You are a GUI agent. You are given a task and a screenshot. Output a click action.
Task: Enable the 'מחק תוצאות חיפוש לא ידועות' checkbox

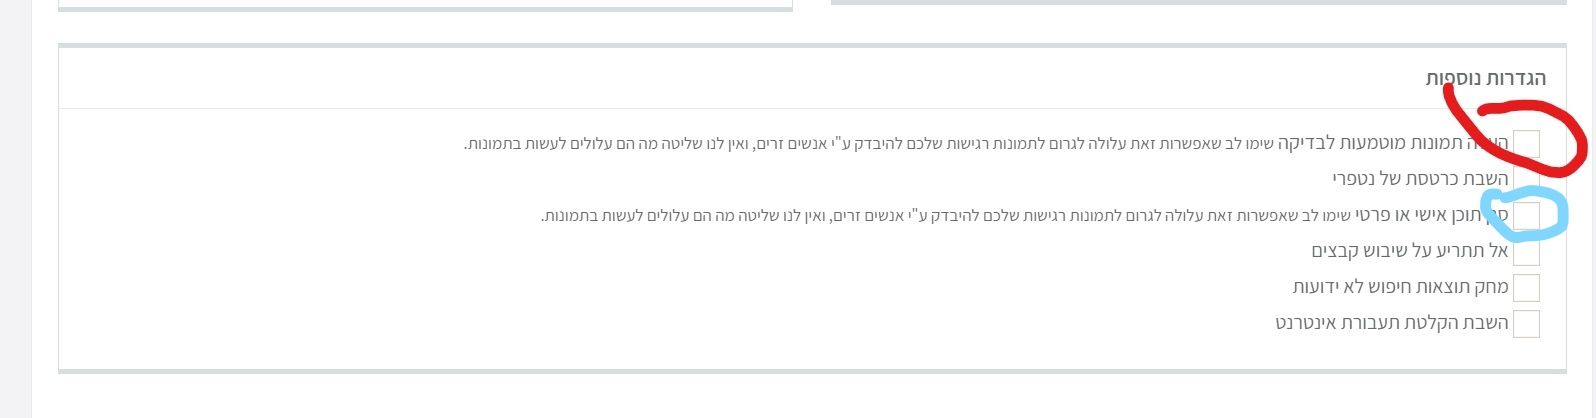(1526, 288)
